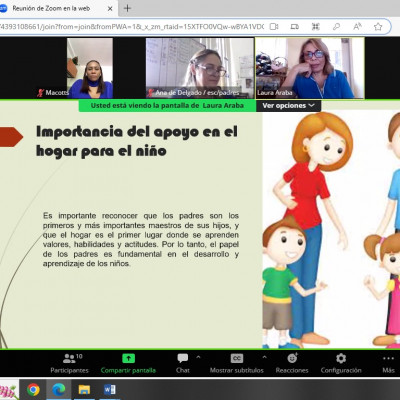
Task: Open the Chat panel
Action: click(183, 363)
